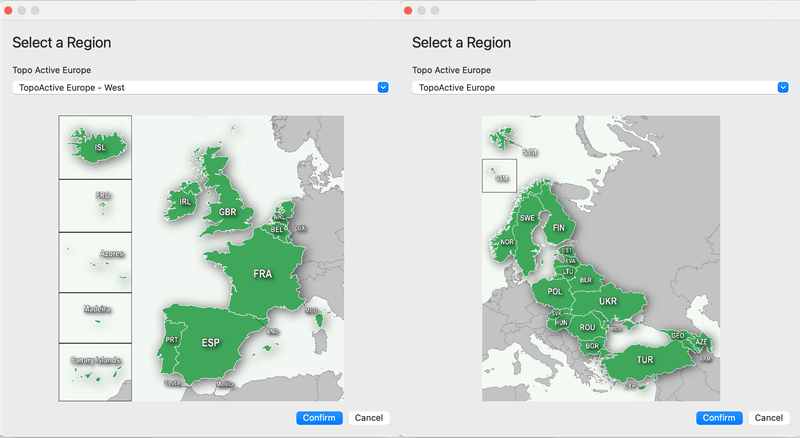Select Poland (POL) on the map

tap(555, 291)
